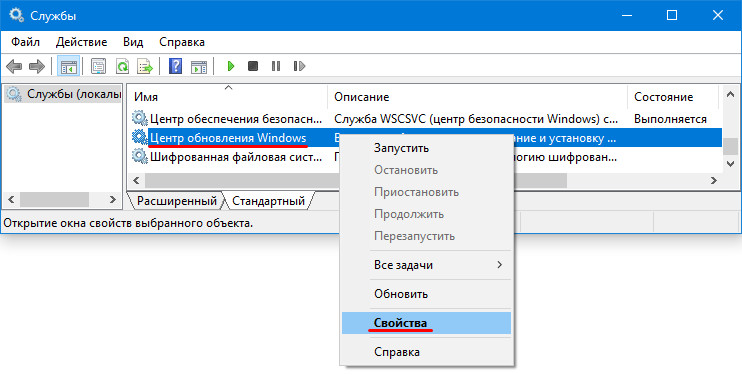Click gear icon of Центр обеспечения безопасности

139,118
